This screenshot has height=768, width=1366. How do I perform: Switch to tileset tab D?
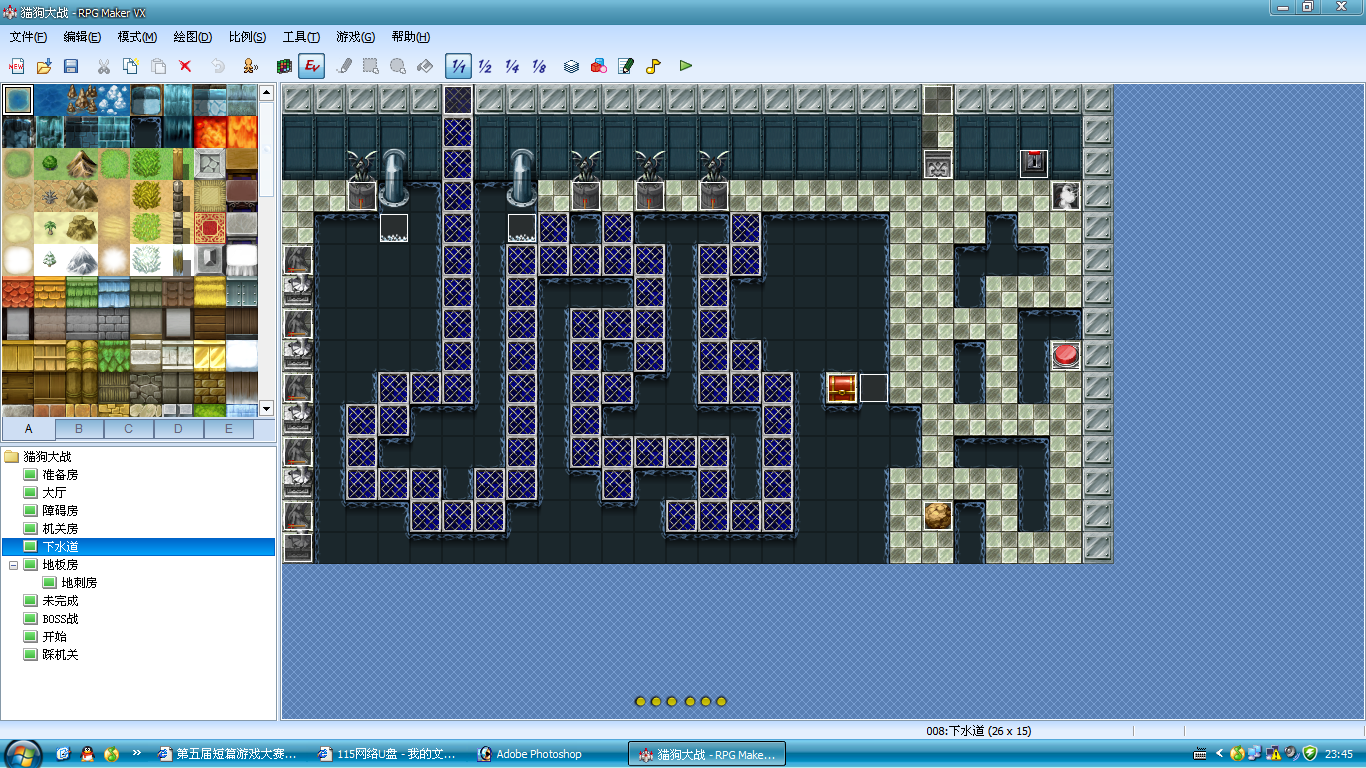coord(179,429)
